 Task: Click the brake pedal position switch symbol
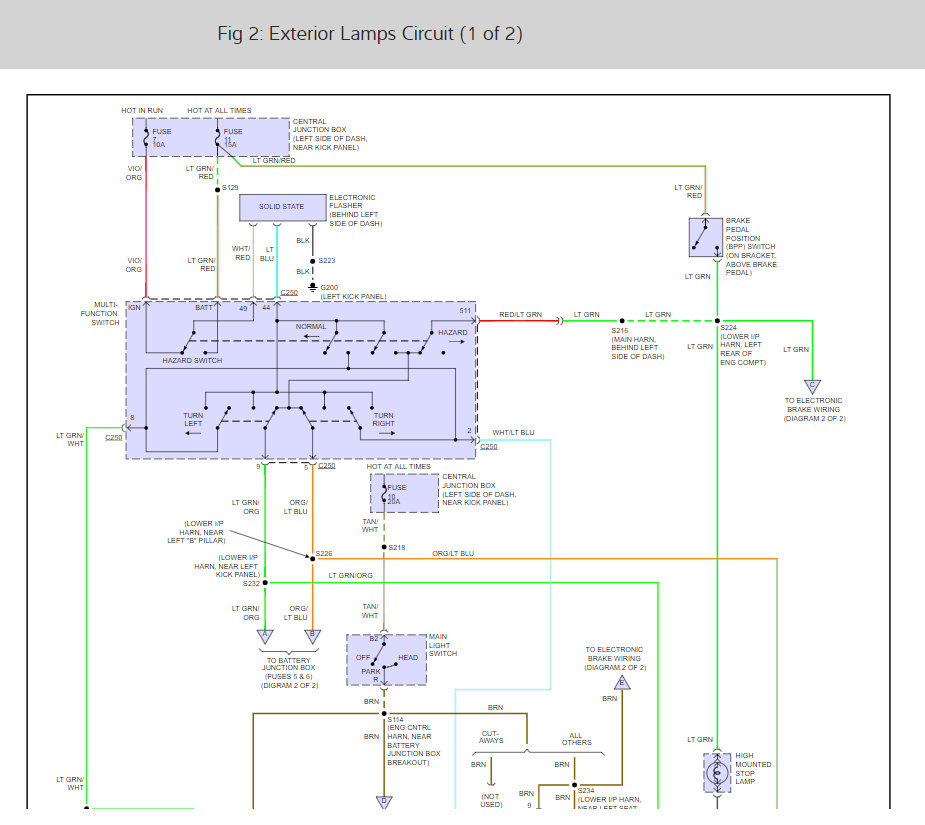coord(706,237)
